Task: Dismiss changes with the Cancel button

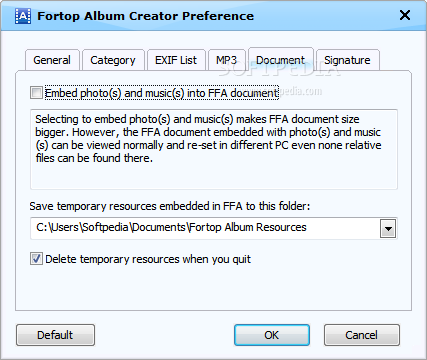Action: click(x=362, y=335)
